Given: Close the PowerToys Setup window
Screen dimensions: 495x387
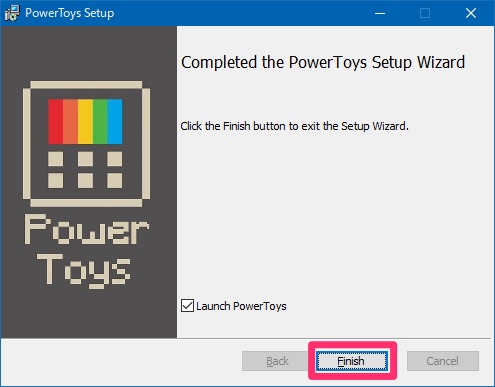Looking at the screenshot, I should [x=471, y=13].
